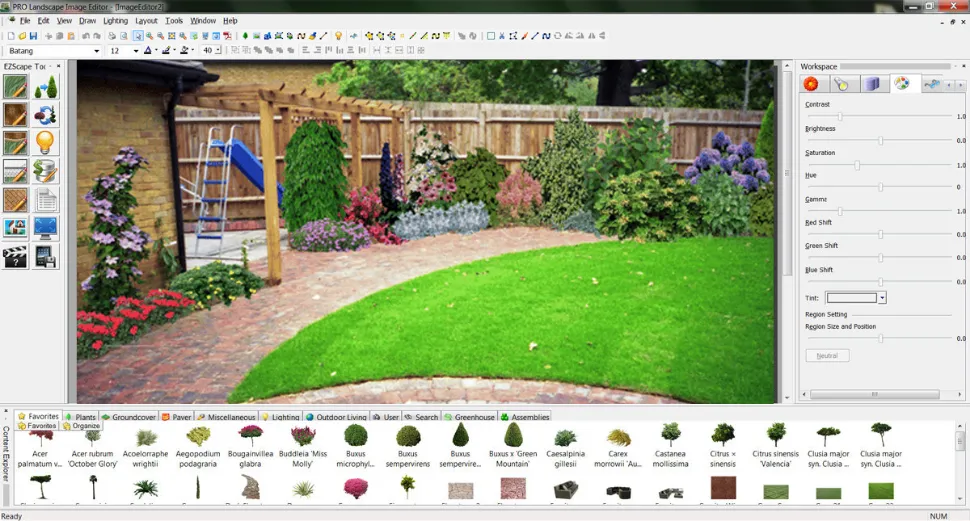Click the Neutral button

pyautogui.click(x=827, y=356)
